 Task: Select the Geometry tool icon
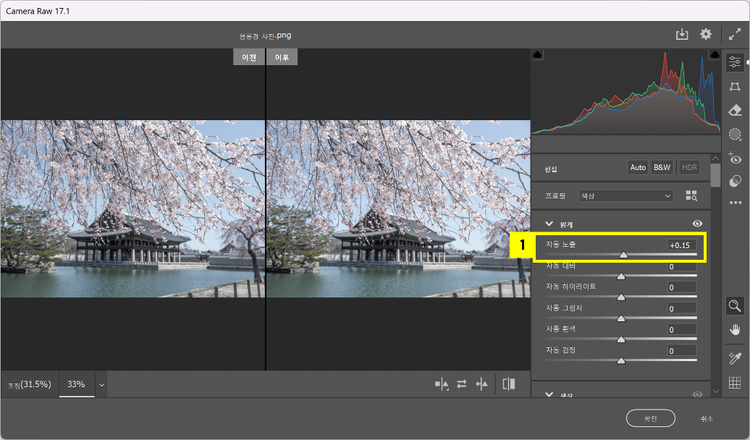[x=735, y=87]
